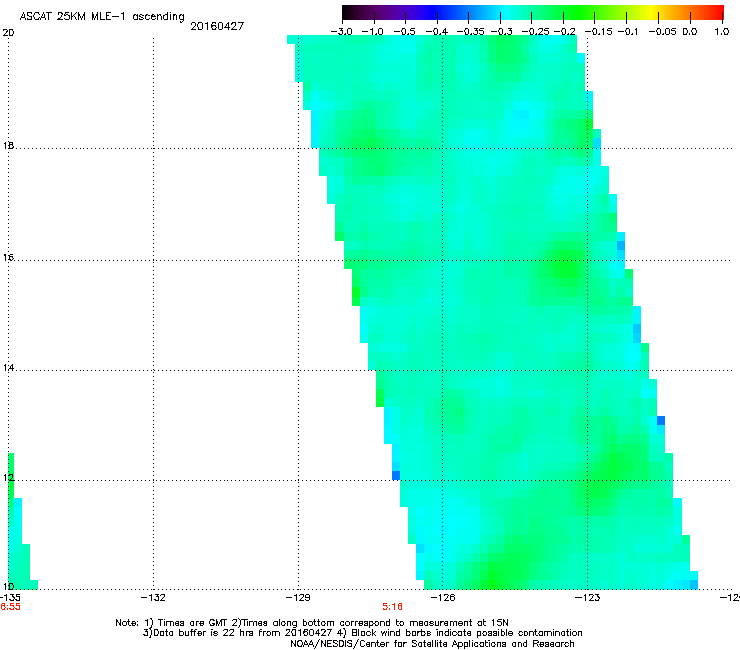The height and width of the screenshot is (650, 740).
Task: Click the -129 longitude axis label
Action: (298, 598)
